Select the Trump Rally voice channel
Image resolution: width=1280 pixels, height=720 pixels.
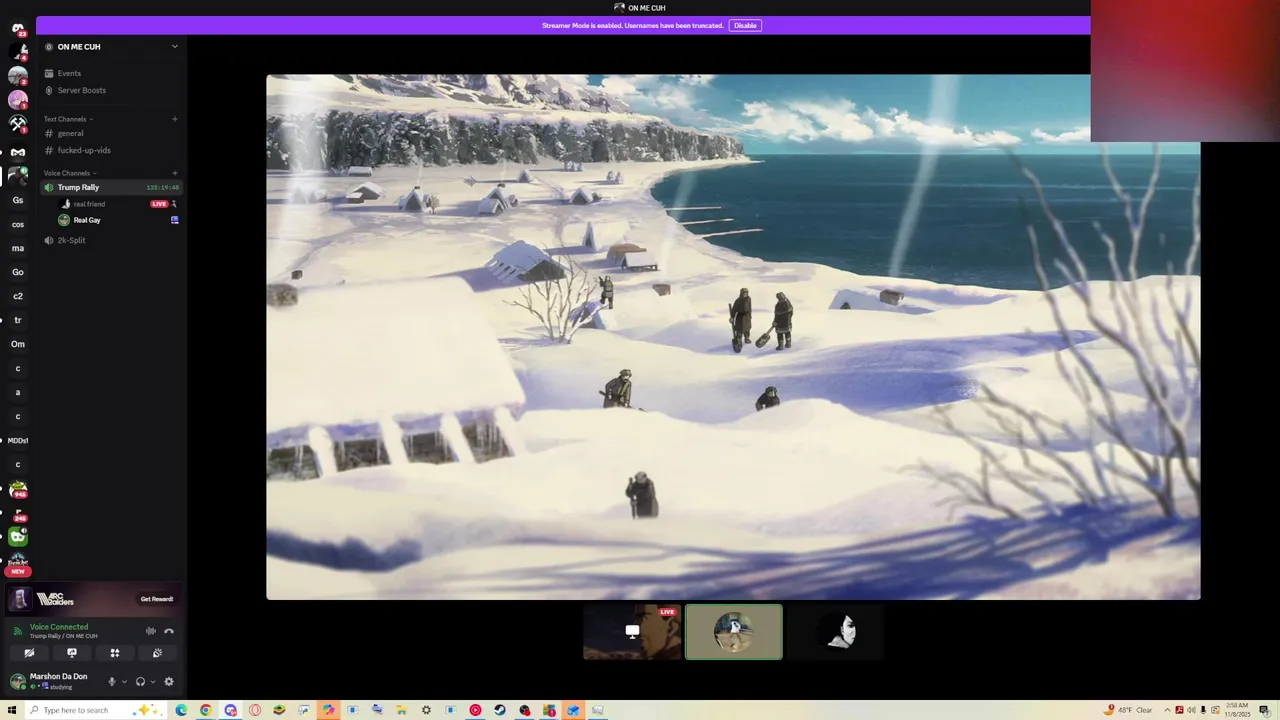point(111,187)
